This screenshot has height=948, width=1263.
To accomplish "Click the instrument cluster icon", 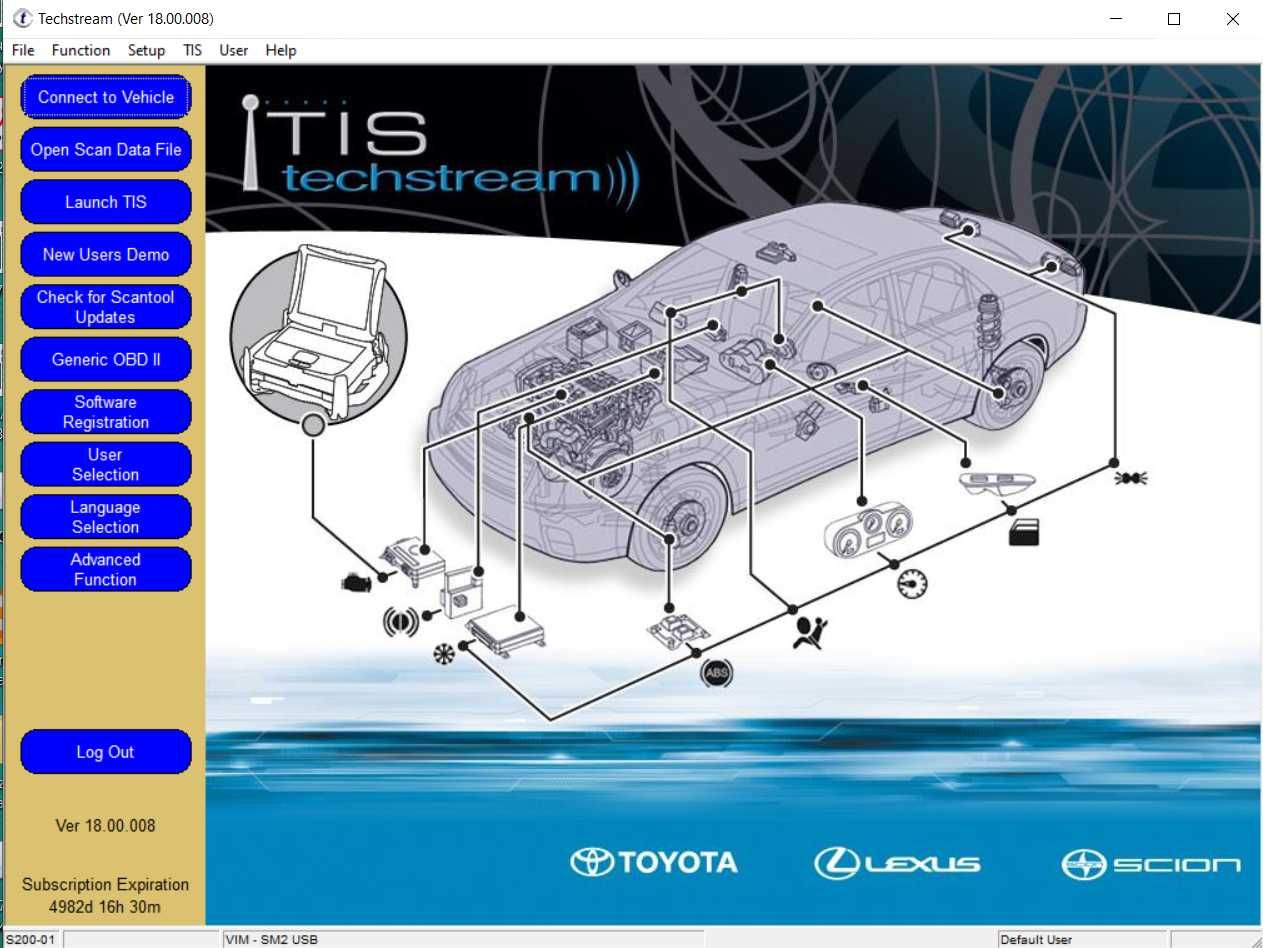I will click(869, 531).
